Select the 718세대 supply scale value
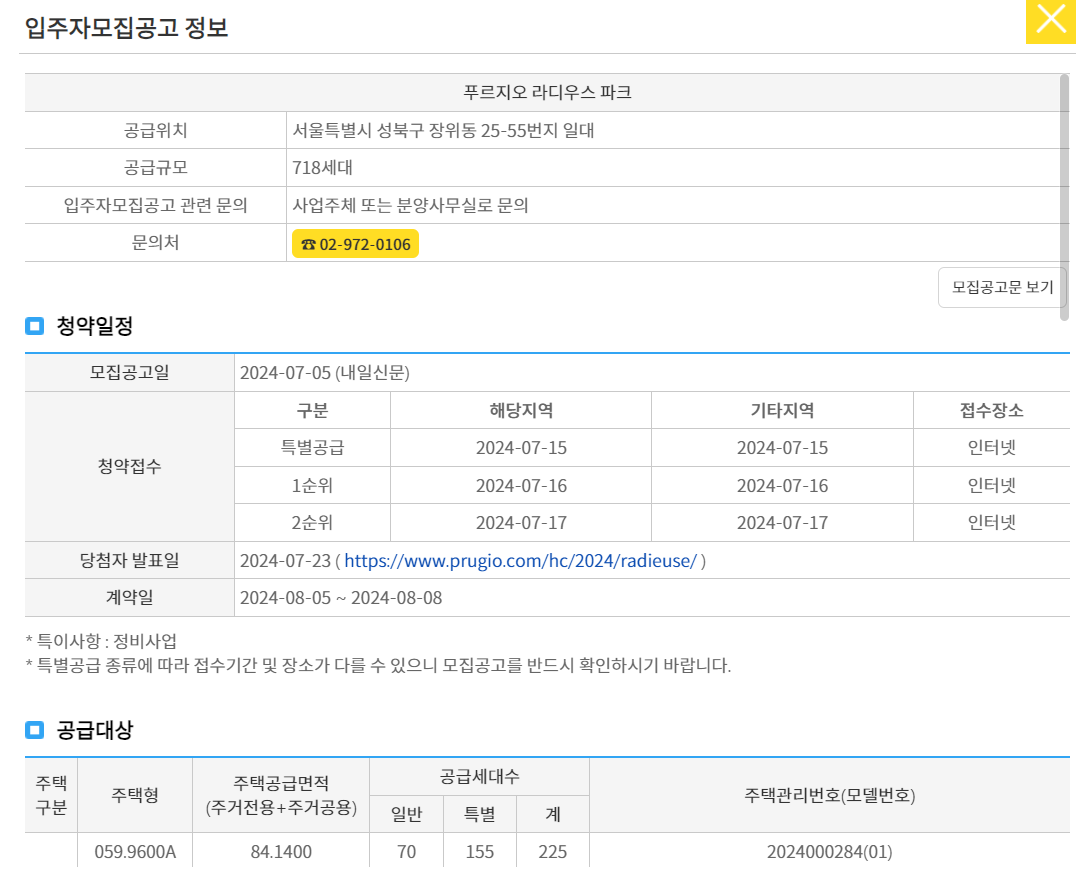1086x877 pixels. pos(316,167)
